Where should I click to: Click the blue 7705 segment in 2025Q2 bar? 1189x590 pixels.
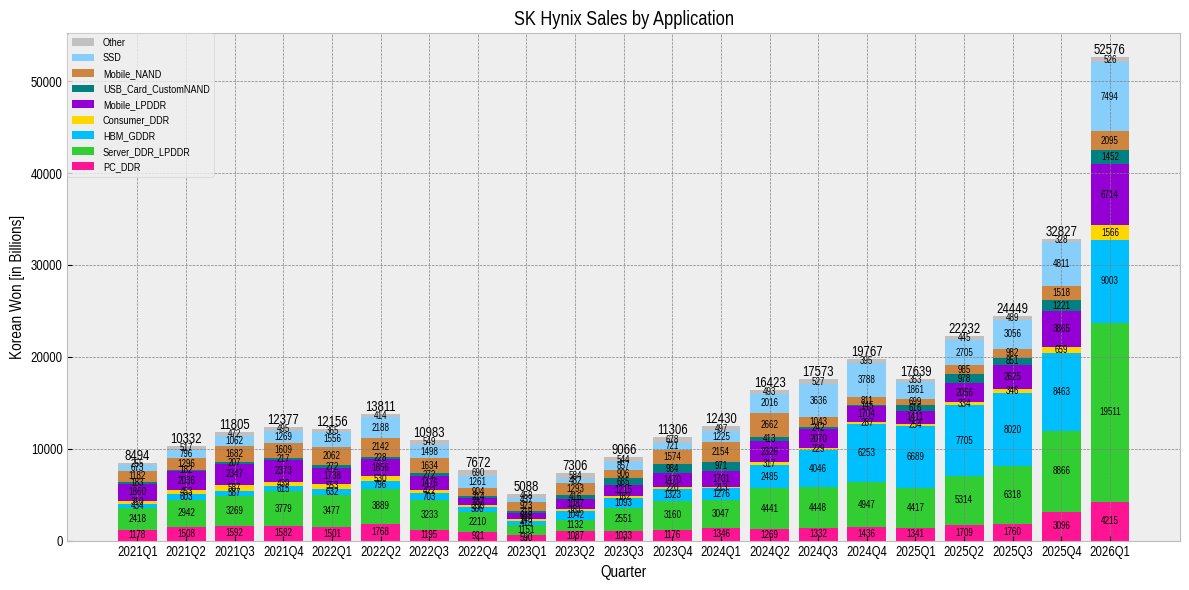964,441
